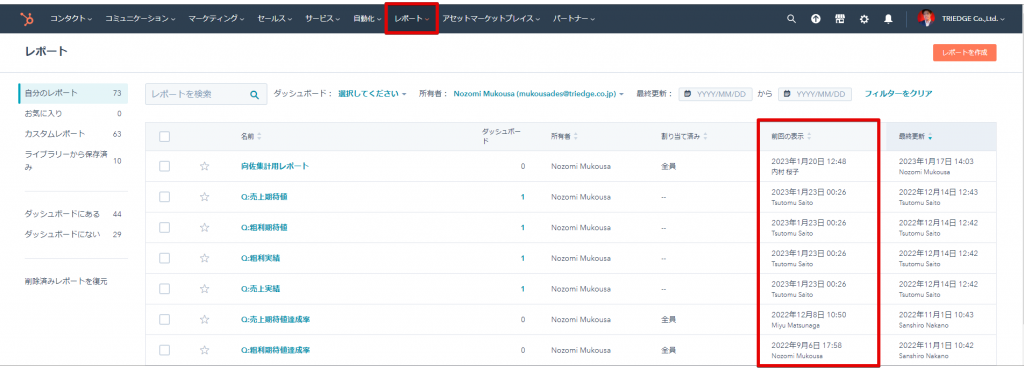Open the Q:粗利実績 report link
The image size is (1024, 370).
[260, 258]
